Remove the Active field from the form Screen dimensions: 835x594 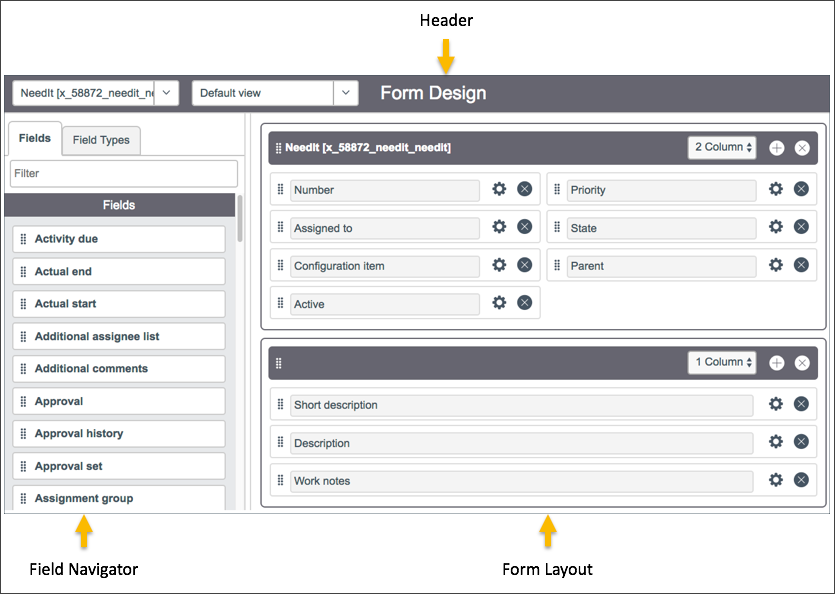tap(524, 302)
